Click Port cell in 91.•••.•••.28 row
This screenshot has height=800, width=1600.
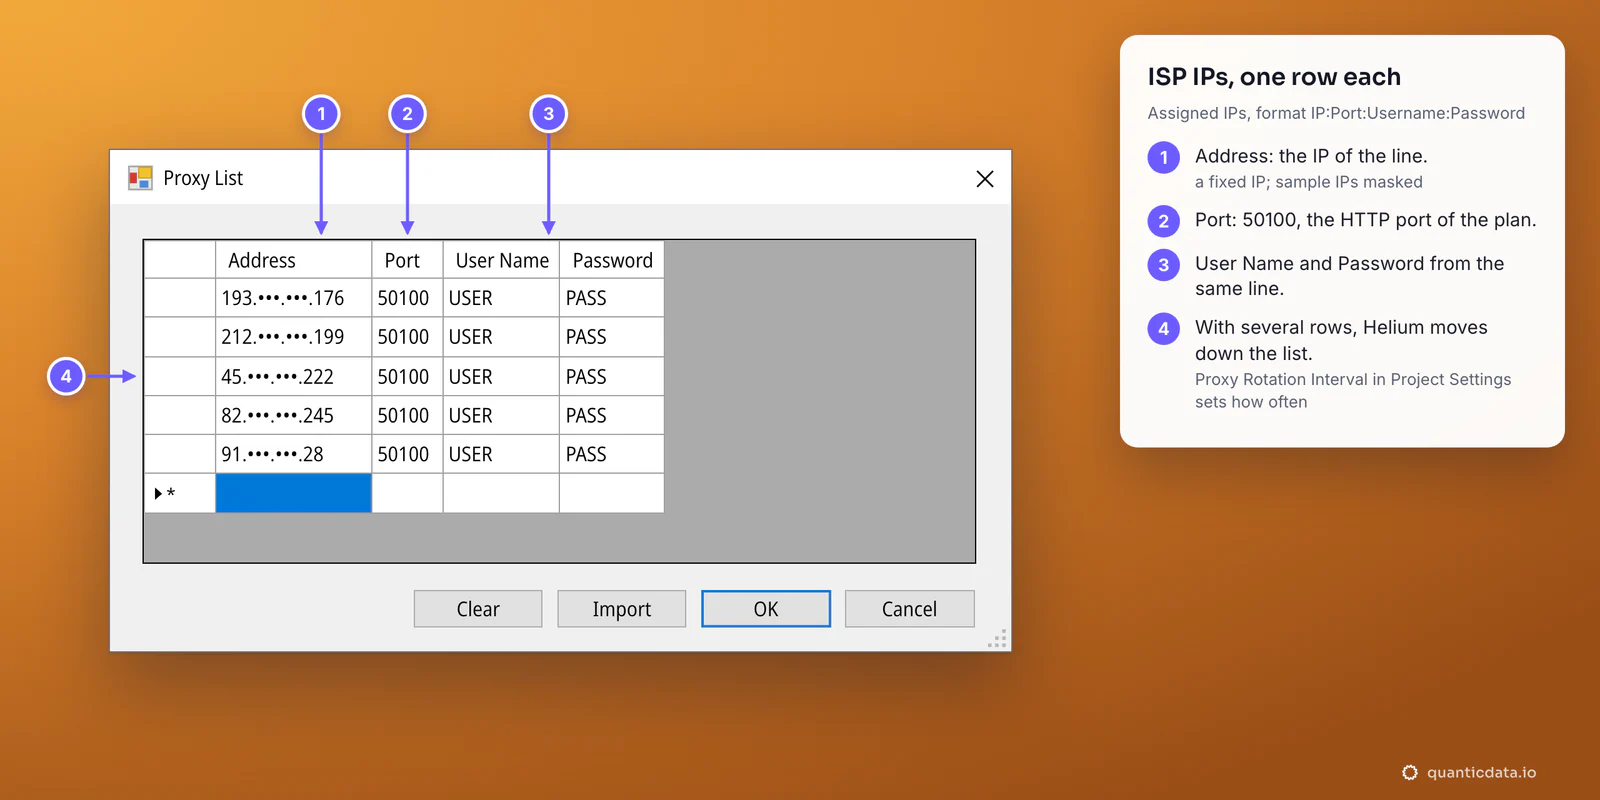point(408,454)
